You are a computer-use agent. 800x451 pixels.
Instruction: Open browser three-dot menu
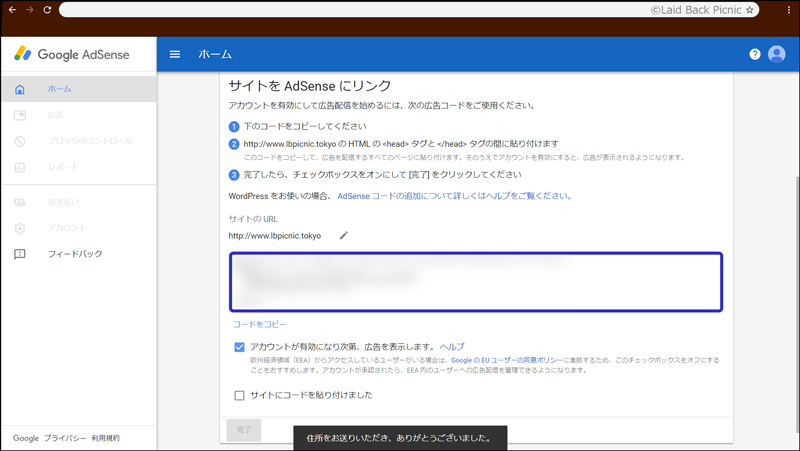788,10
